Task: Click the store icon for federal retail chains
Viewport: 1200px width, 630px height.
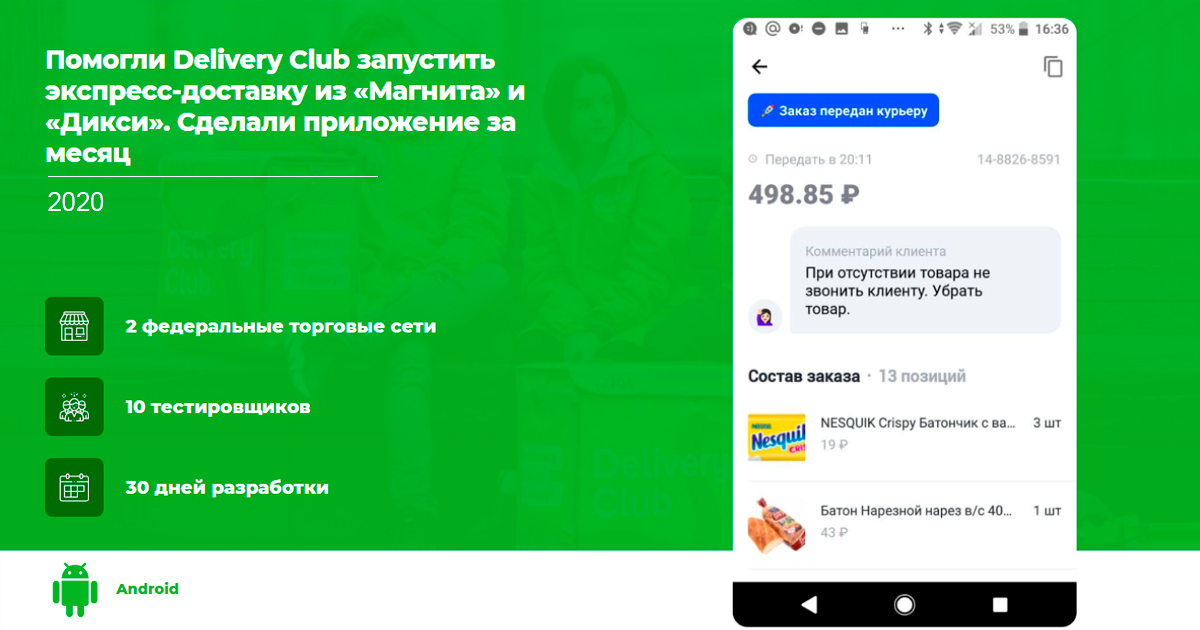Action: pyautogui.click(x=74, y=326)
